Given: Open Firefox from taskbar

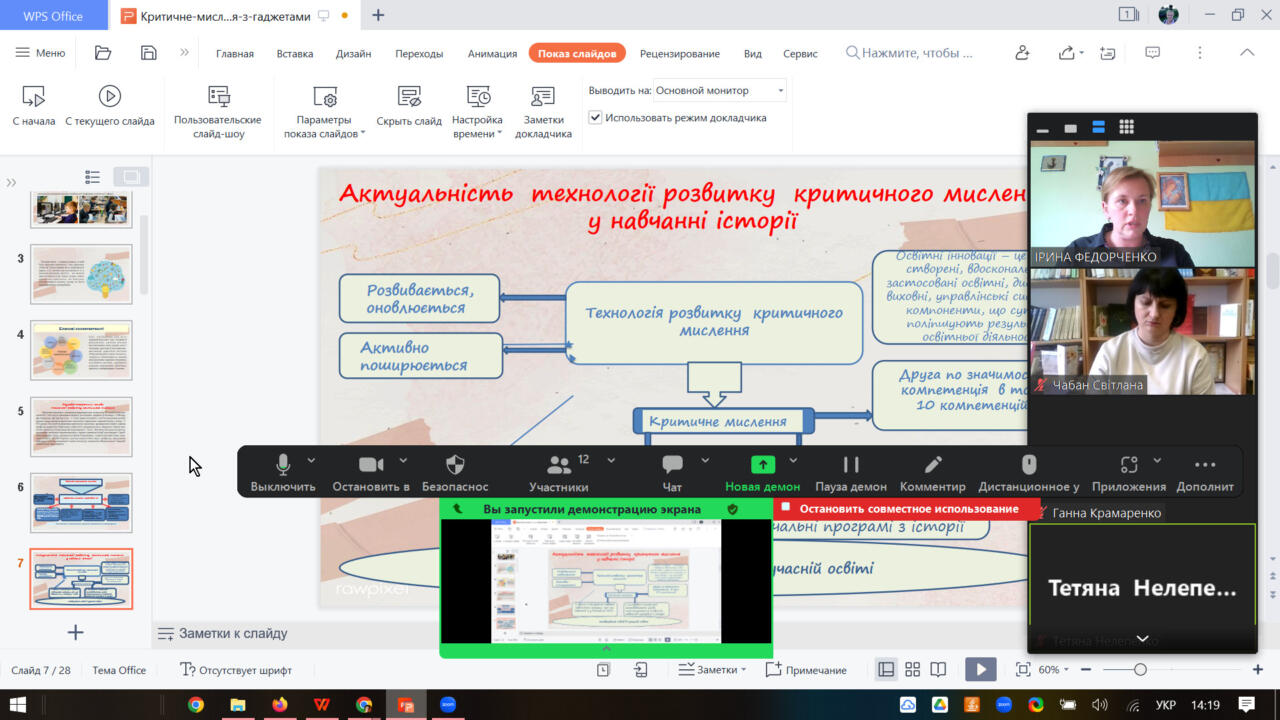Looking at the screenshot, I should point(278,704).
